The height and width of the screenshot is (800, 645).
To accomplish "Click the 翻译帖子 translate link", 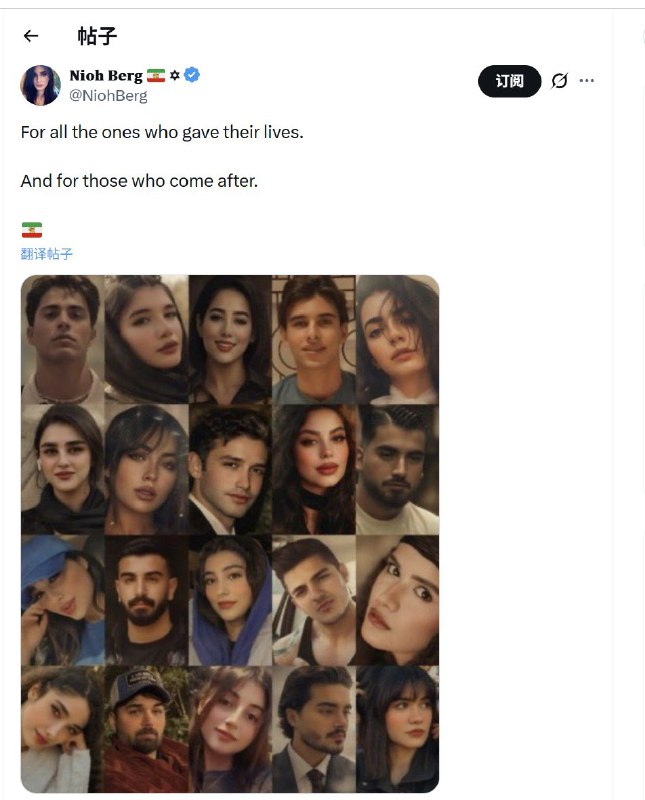I will point(46,254).
